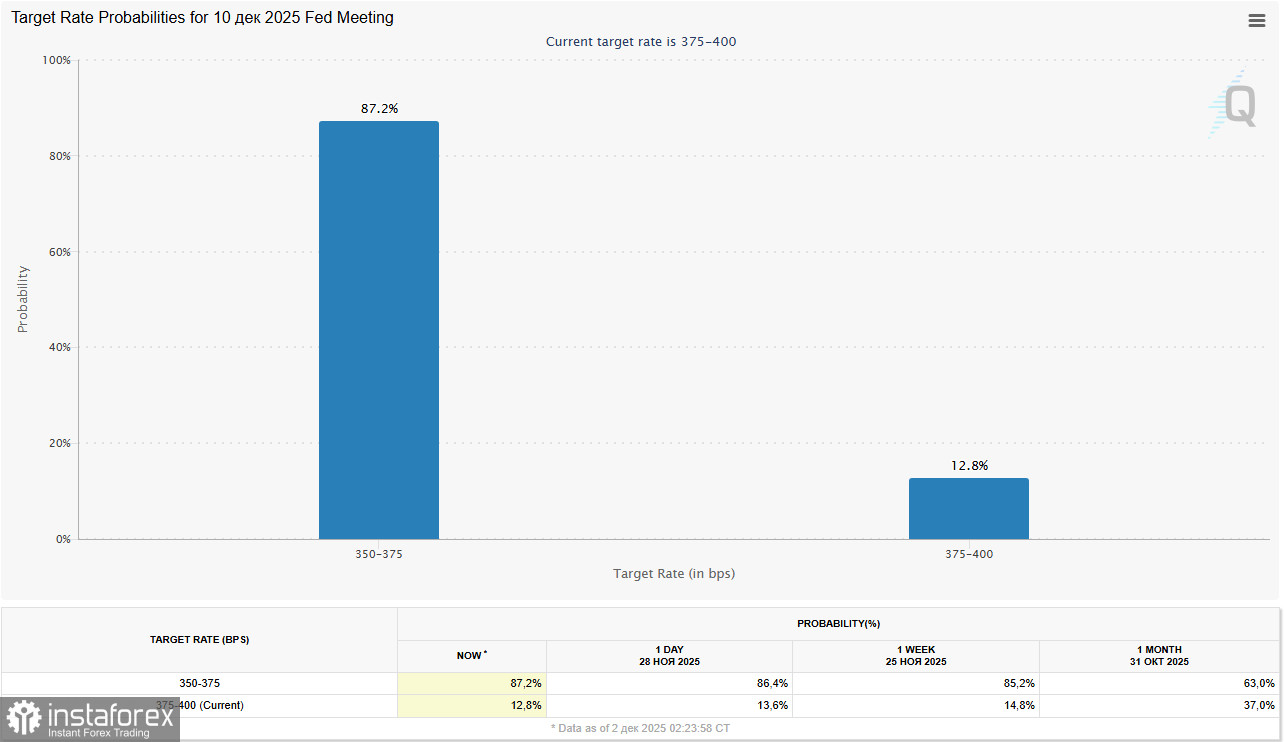Select the 87.2% data label above bar

coord(379,108)
